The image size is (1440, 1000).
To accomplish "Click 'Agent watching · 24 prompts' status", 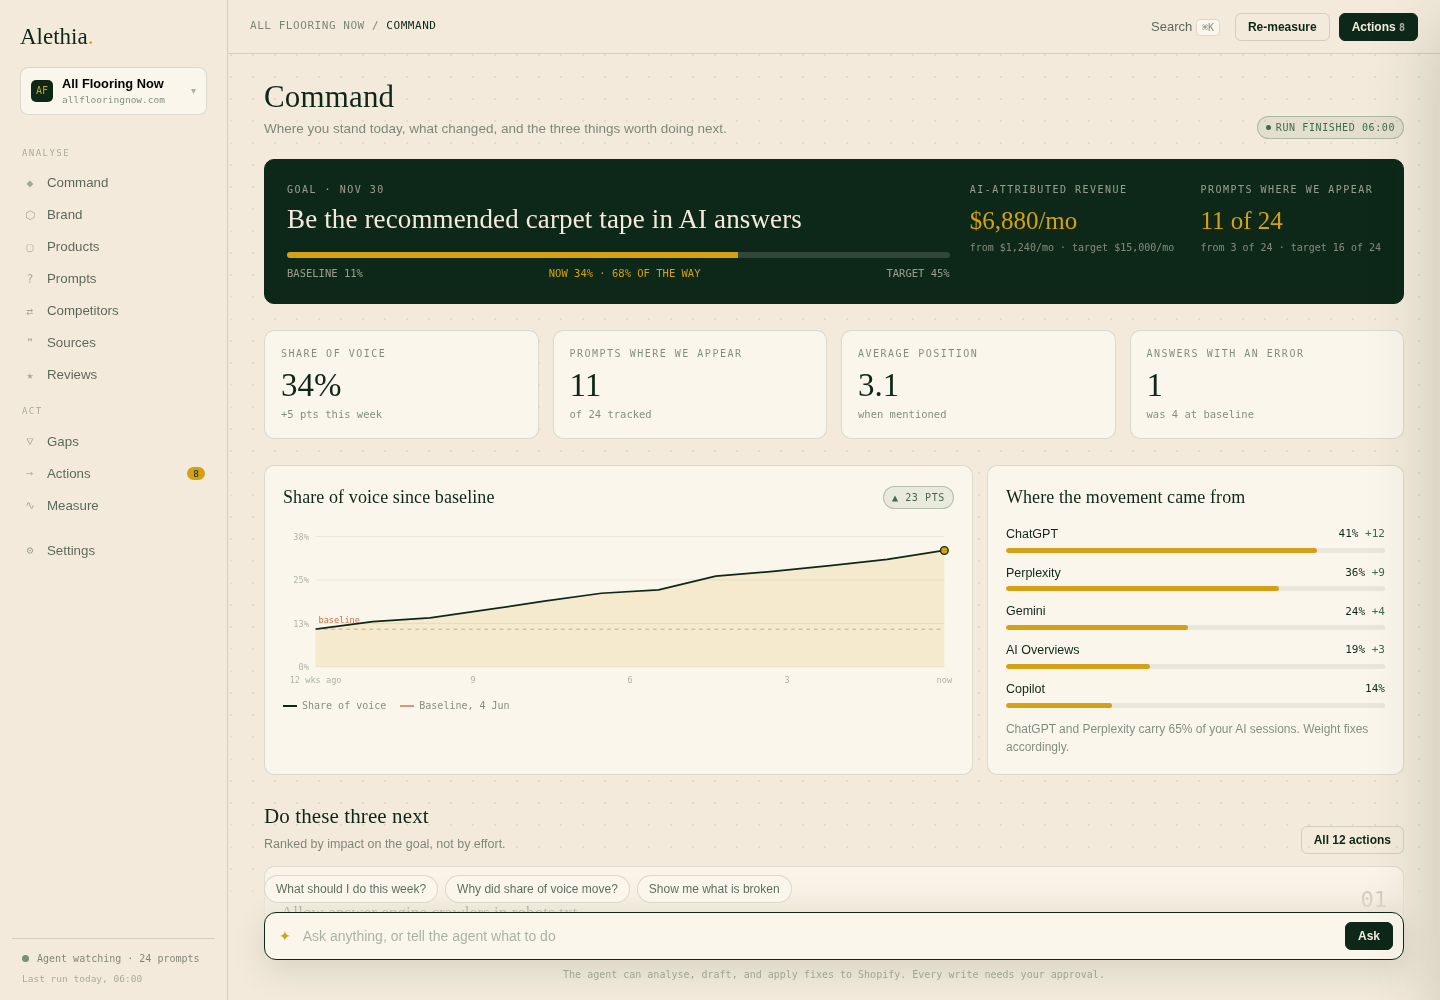I will click(x=111, y=958).
